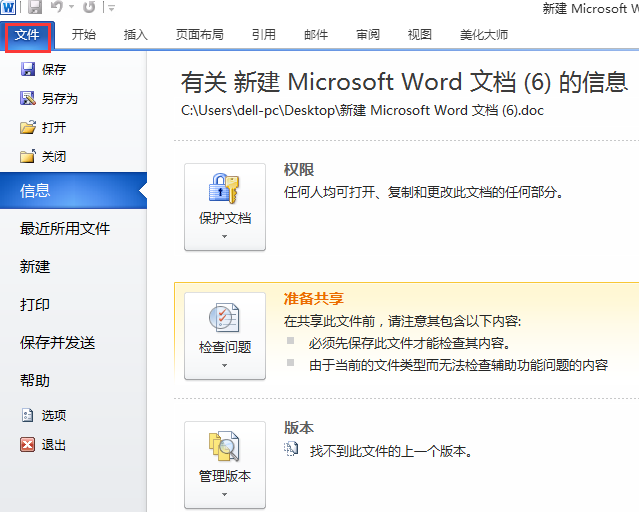Click 关闭 (Close) in the sidebar
The image size is (639, 512).
pyautogui.click(x=53, y=156)
